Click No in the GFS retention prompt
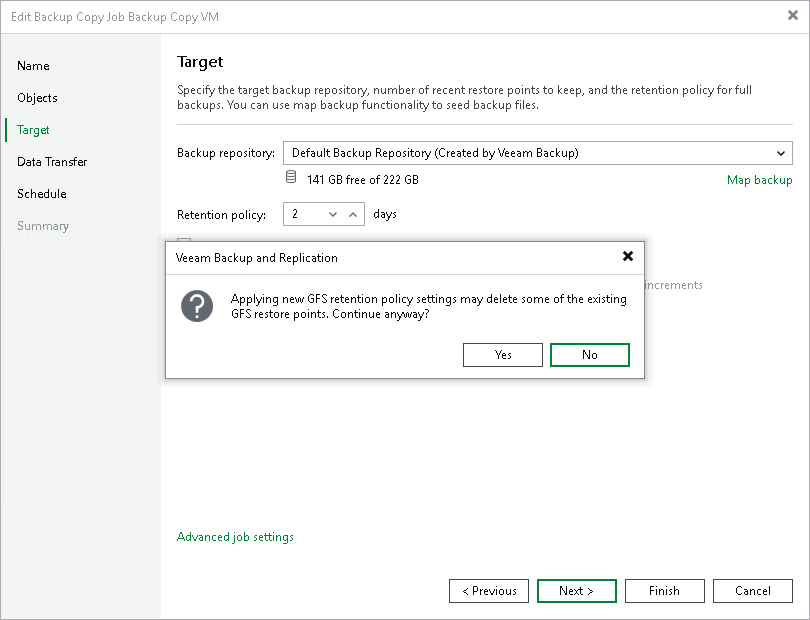This screenshot has height=620, width=810. coord(590,355)
